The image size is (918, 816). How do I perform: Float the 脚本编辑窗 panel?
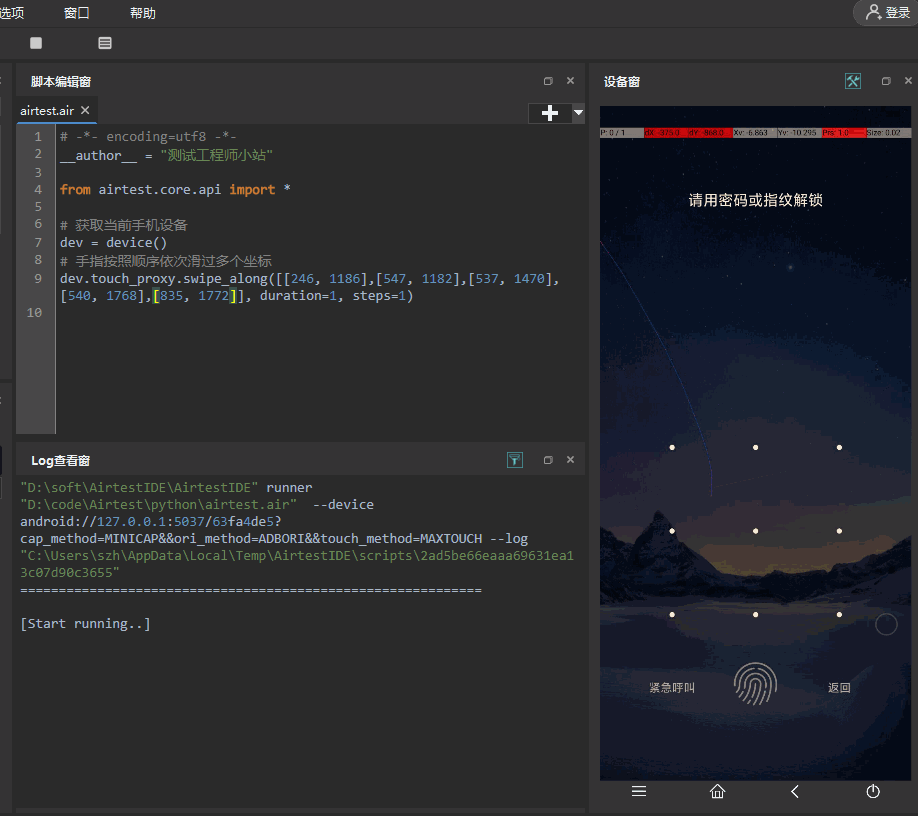[x=548, y=81]
